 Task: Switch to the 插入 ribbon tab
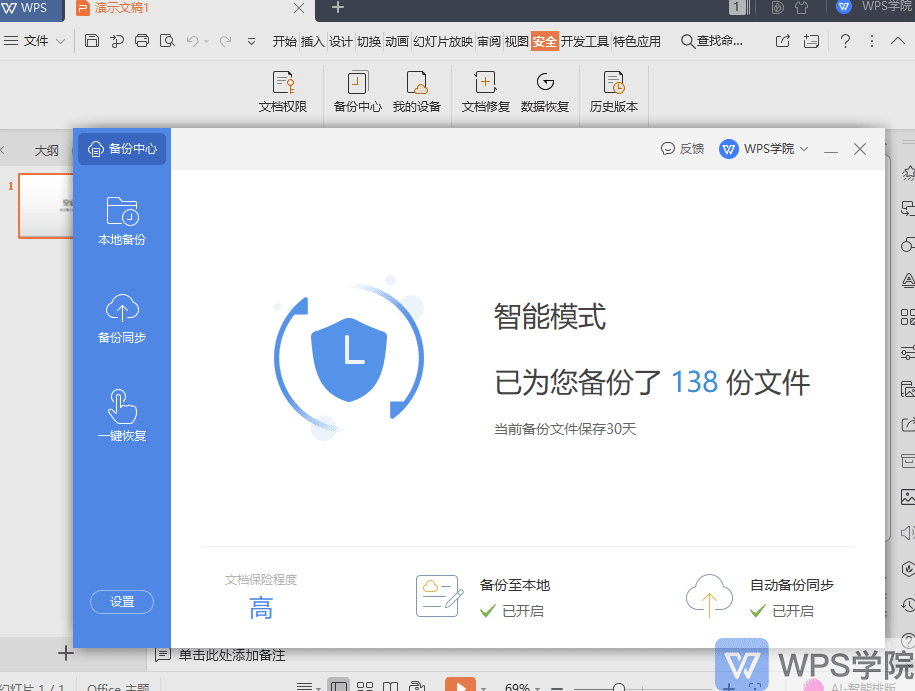pos(311,40)
